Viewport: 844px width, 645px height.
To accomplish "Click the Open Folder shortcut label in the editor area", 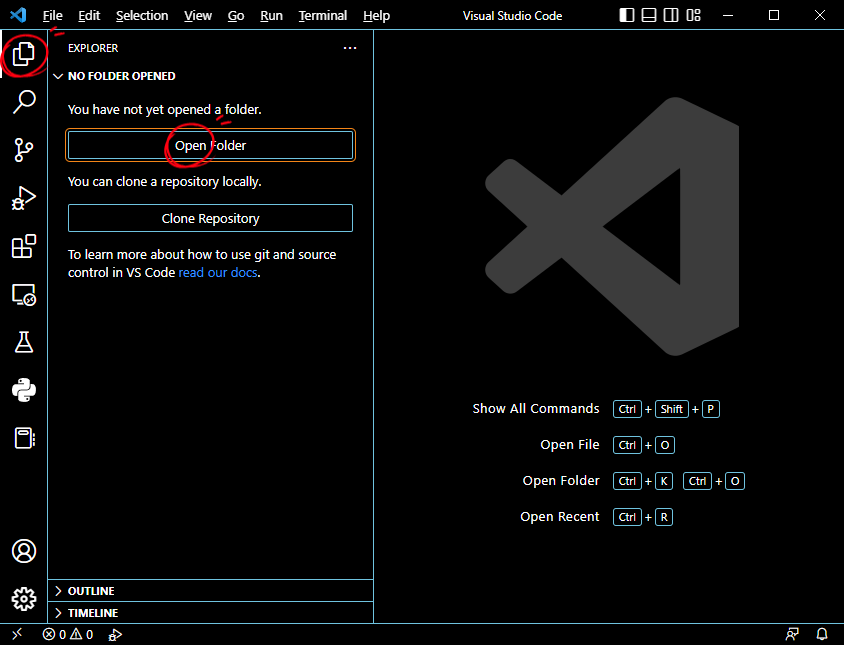I will coord(561,481).
